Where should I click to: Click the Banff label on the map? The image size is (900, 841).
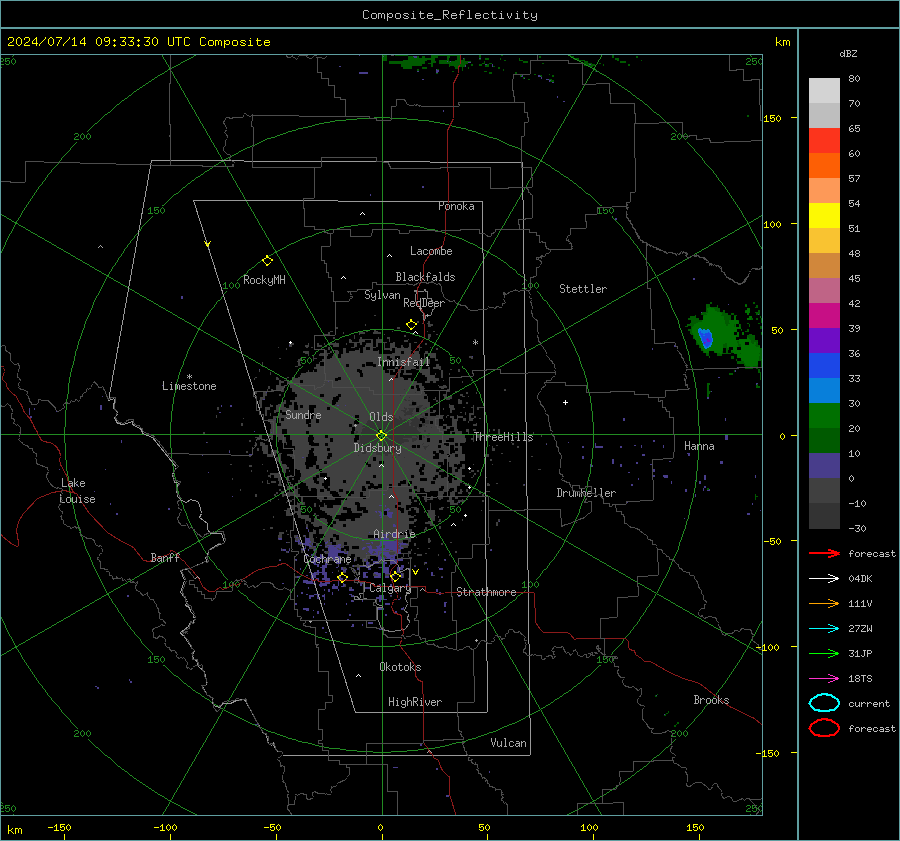click(x=165, y=557)
